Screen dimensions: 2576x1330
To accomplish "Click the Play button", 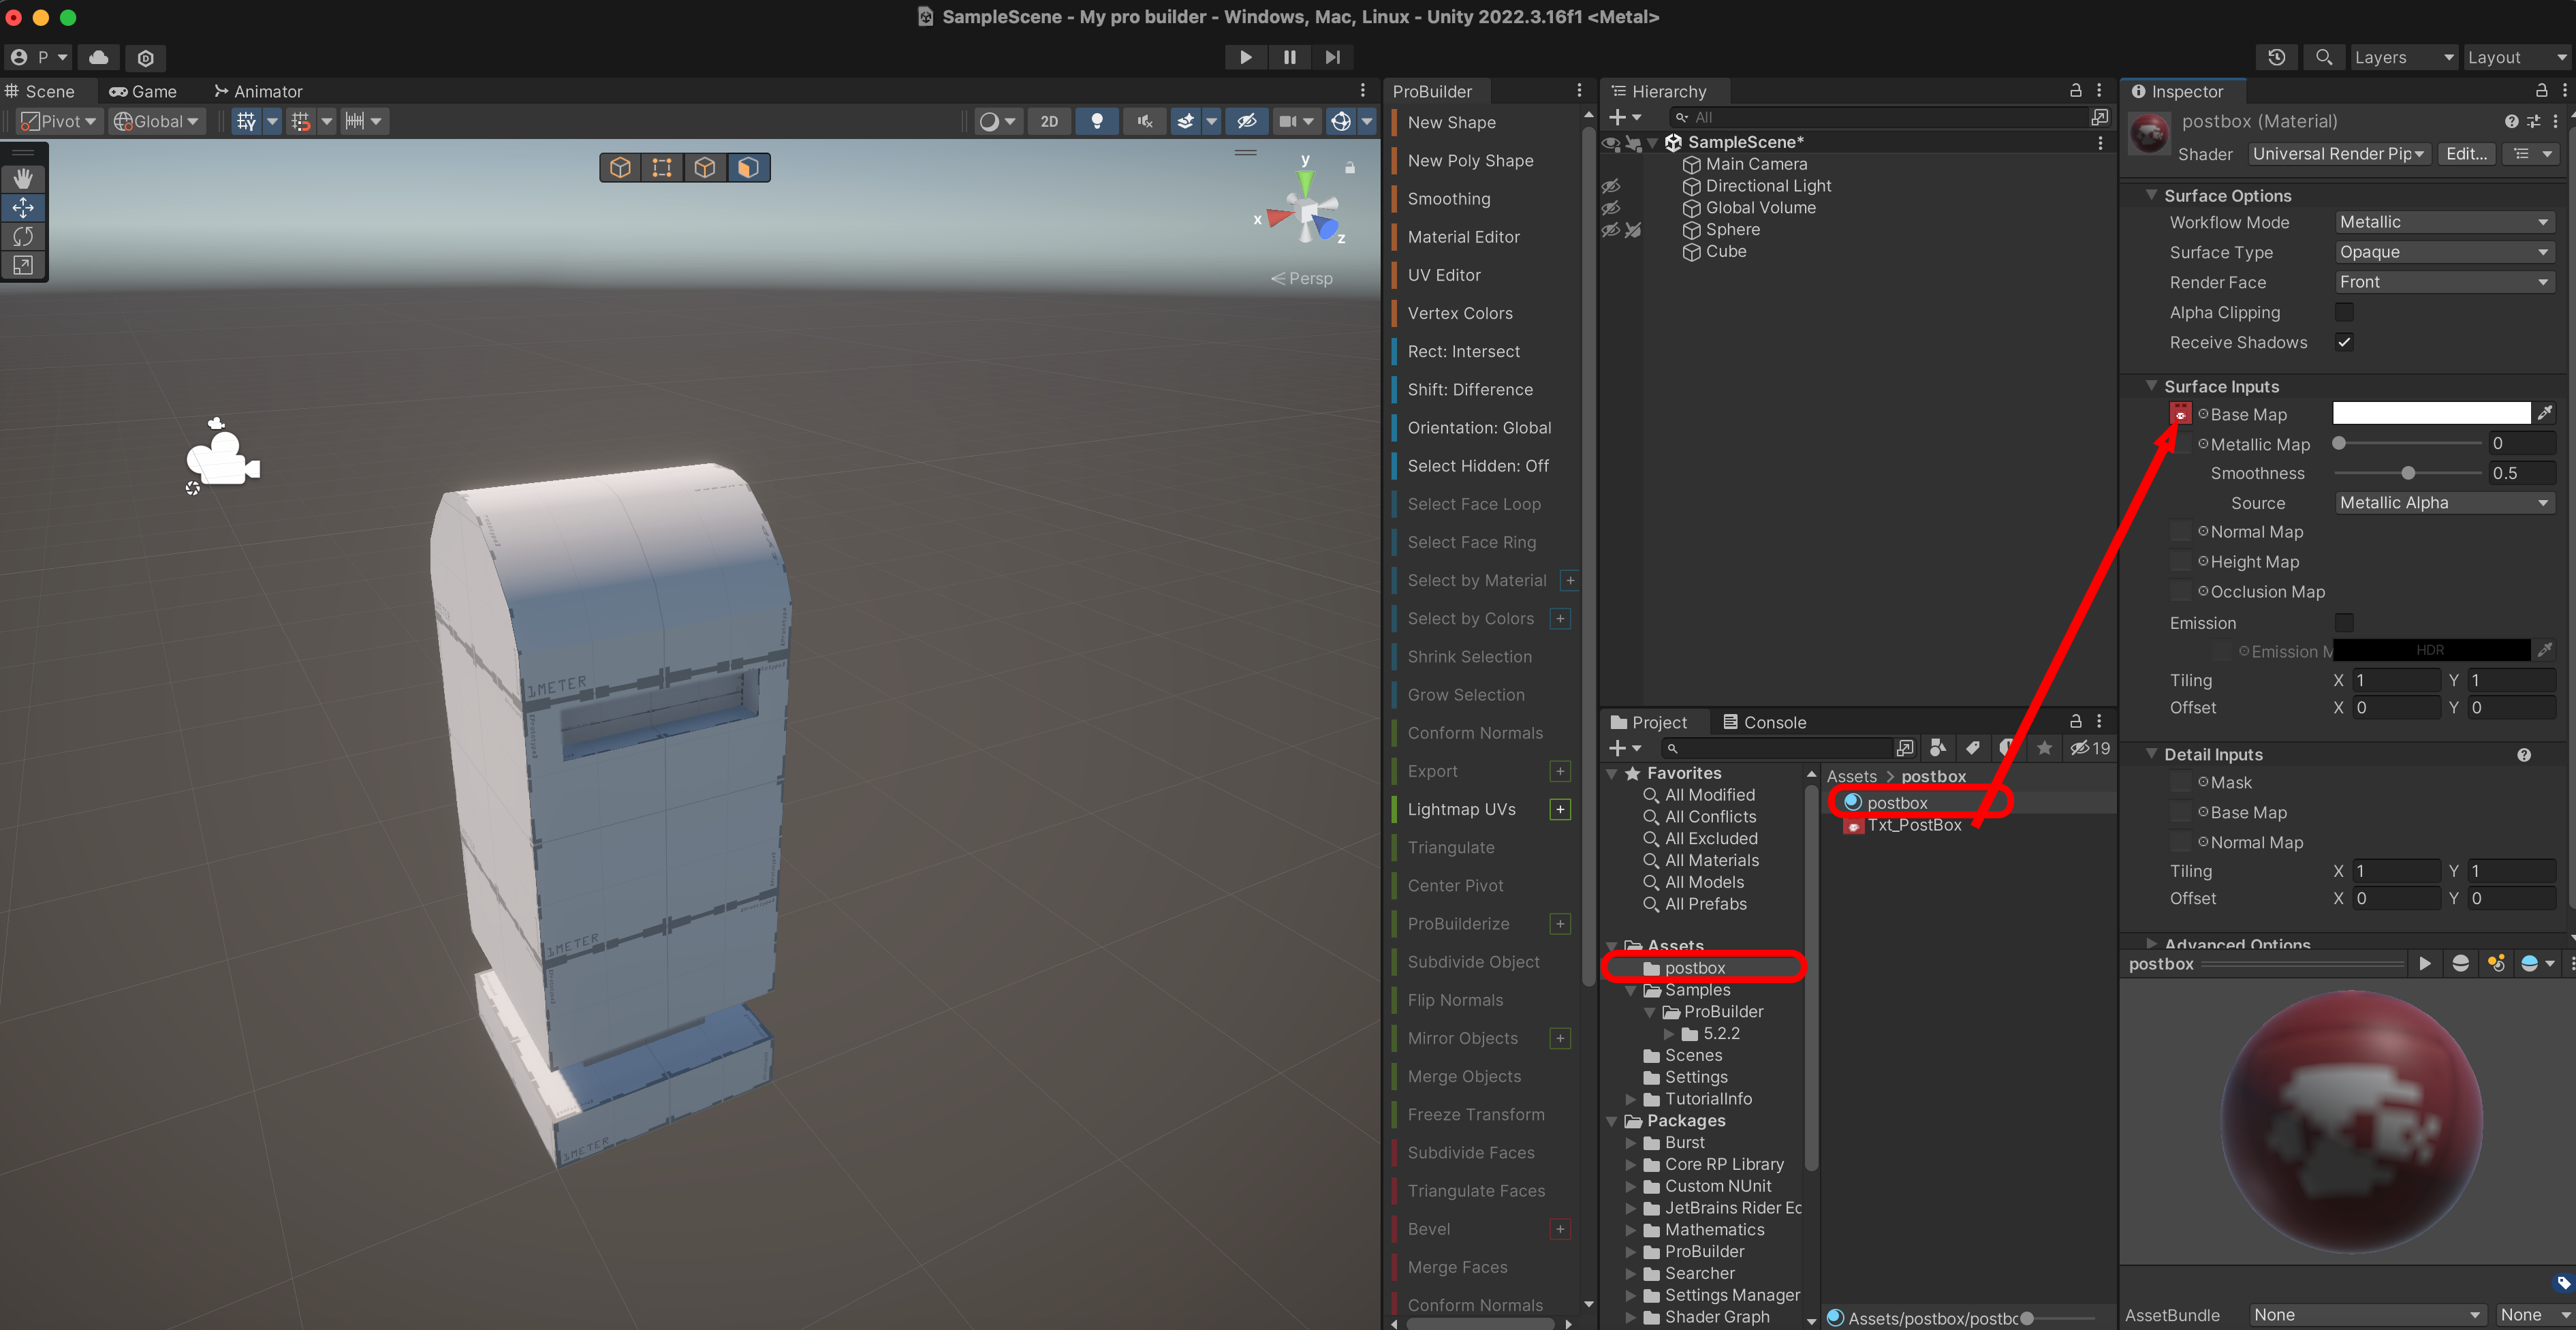I will point(1245,57).
